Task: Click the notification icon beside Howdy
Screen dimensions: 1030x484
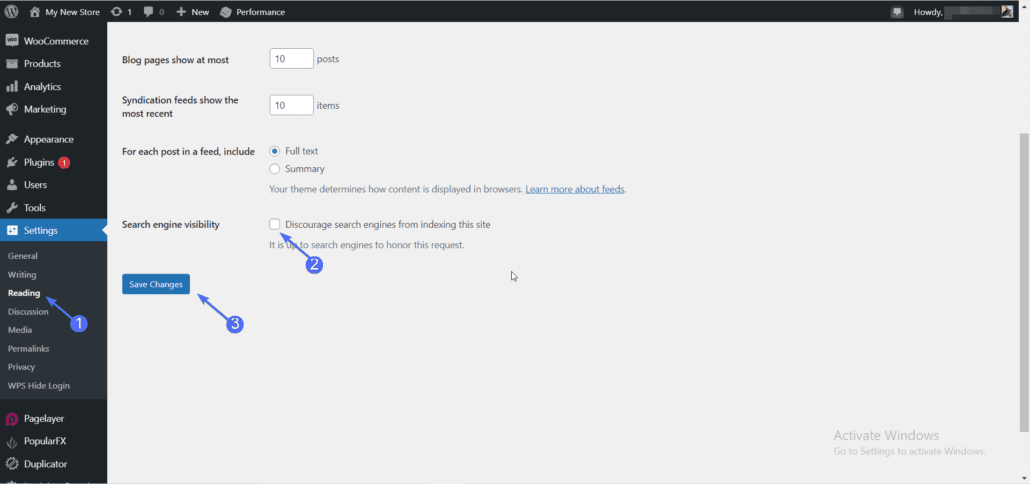Action: [x=897, y=12]
